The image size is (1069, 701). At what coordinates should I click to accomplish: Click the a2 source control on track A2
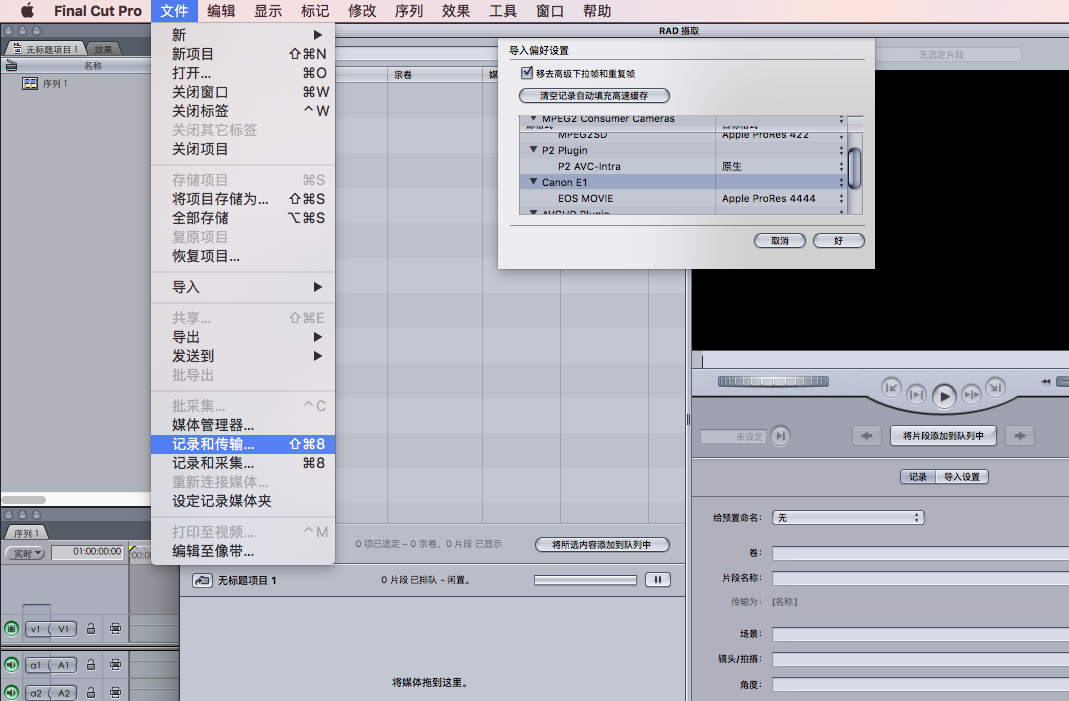35,693
